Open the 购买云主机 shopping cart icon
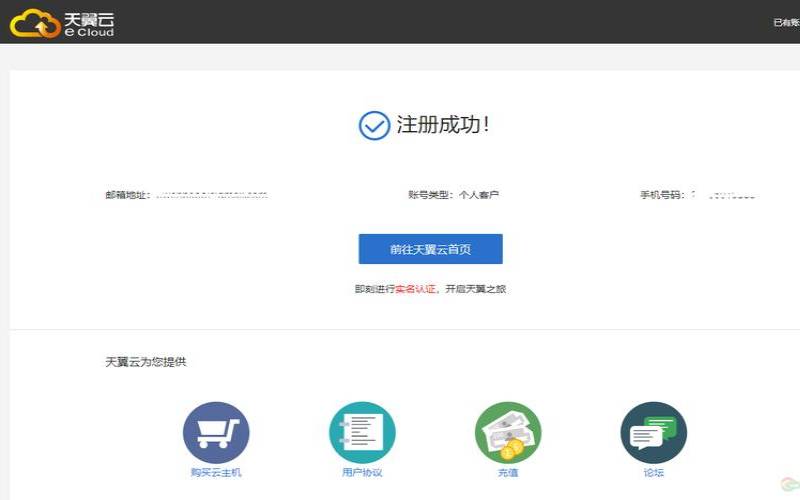Screen dimensions: 800x500 (216, 433)
